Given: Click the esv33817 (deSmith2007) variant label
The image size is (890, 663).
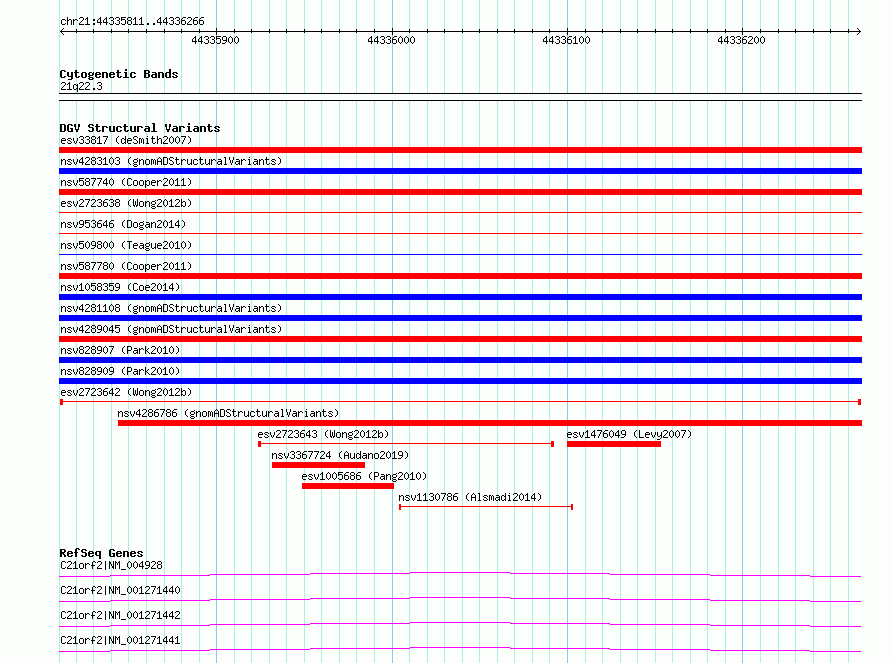Looking at the screenshot, I should tap(126, 140).
